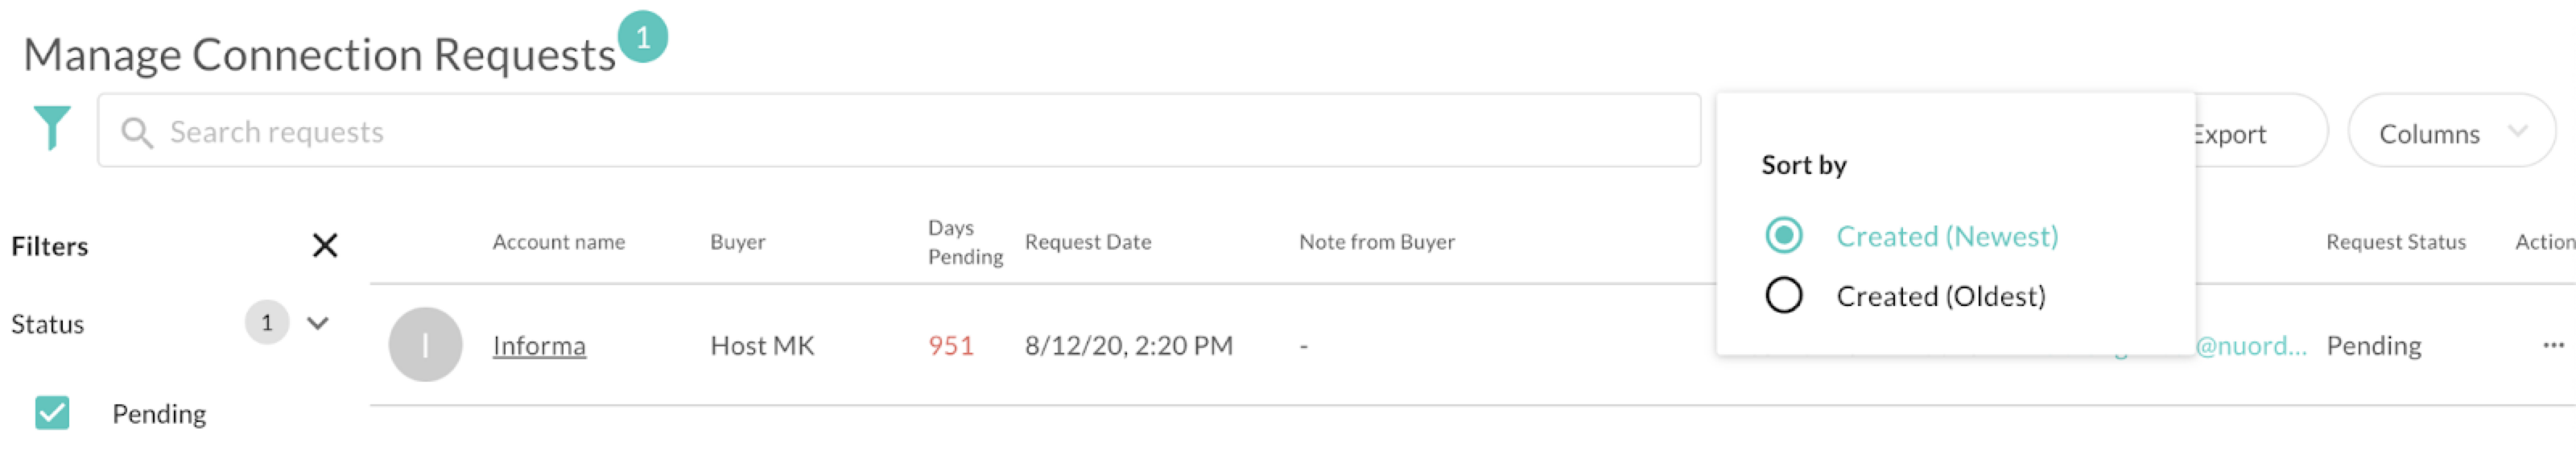Click the Search requests input field
The width and height of the screenshot is (2576, 451).
click(899, 131)
